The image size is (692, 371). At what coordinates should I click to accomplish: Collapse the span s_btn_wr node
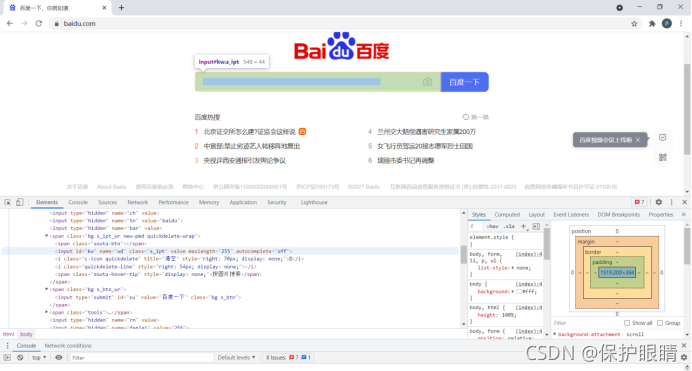click(46, 289)
